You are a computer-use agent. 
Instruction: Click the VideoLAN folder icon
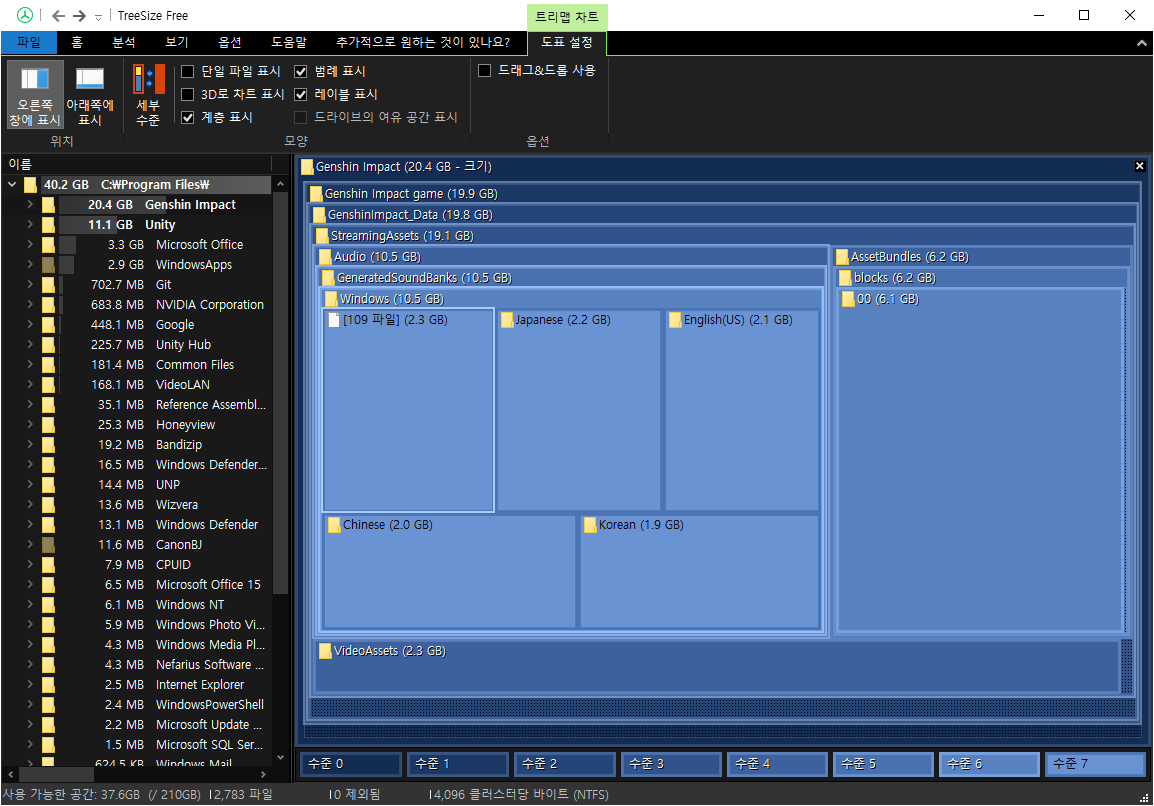49,384
